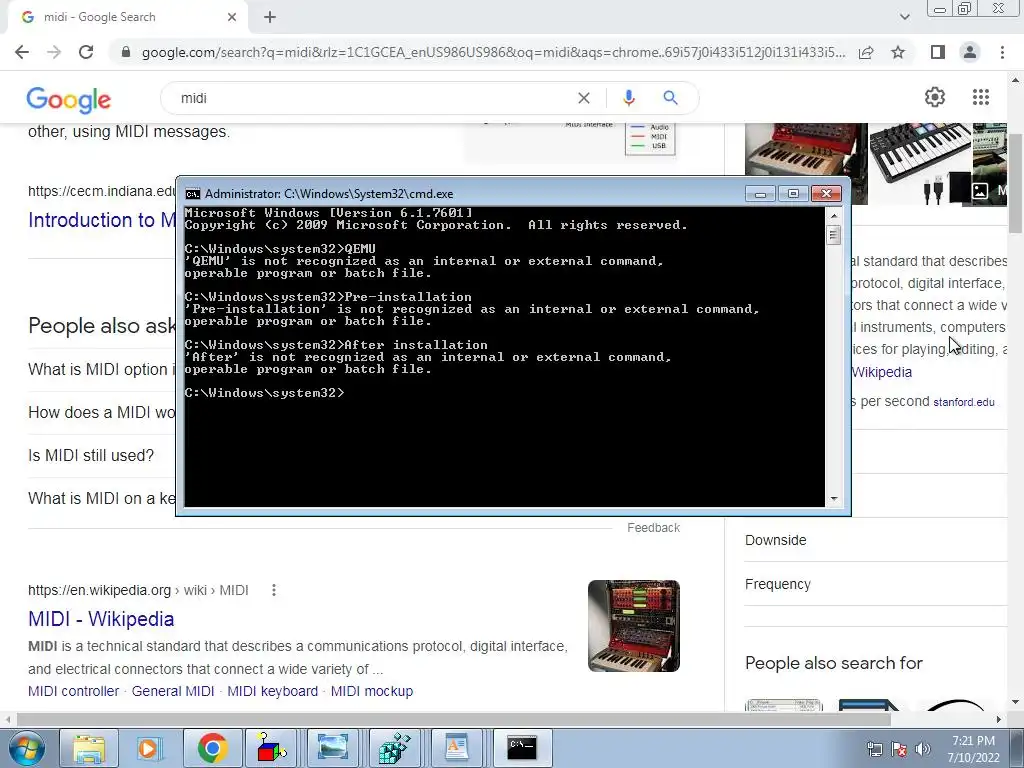This screenshot has height=768, width=1024.
Task: Open the volume tray icon
Action: coord(922,749)
